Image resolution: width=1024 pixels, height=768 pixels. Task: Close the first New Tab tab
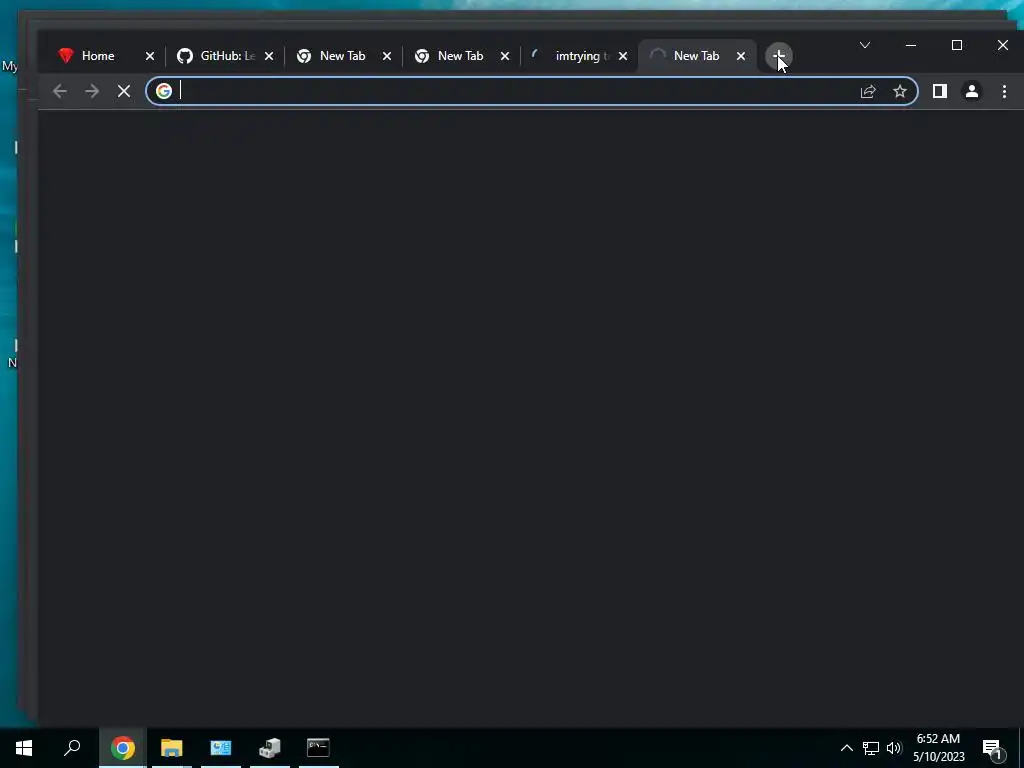point(387,56)
